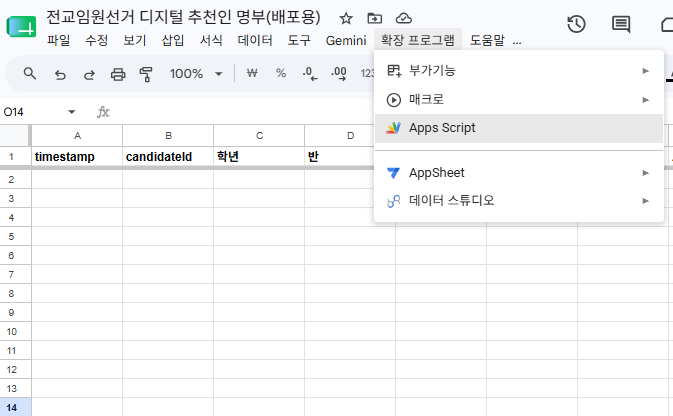Select column C header

pyautogui.click(x=259, y=136)
